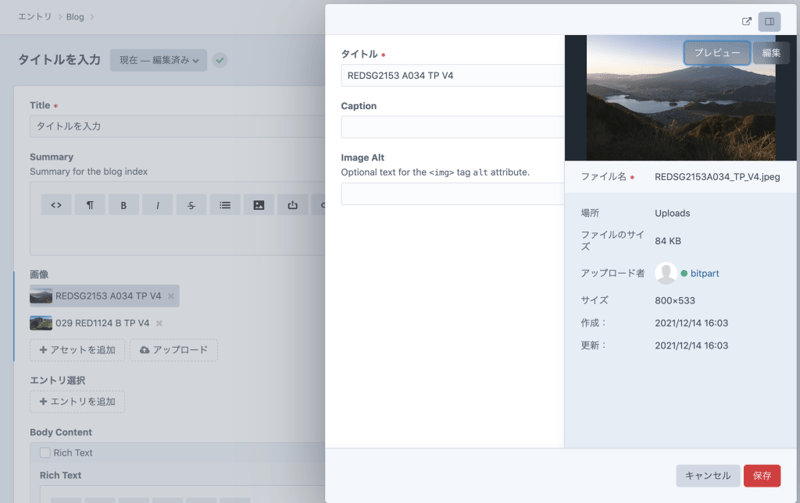Click the キャンセル button
This screenshot has height=503, width=800.
708,476
